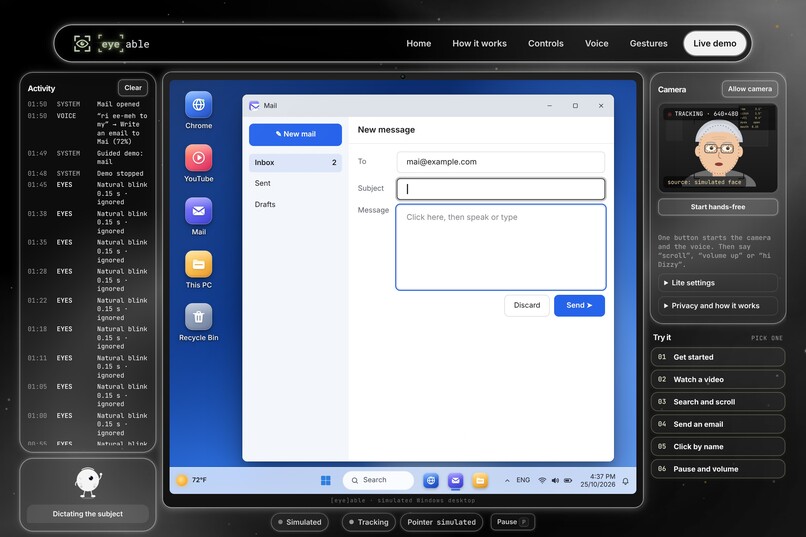Click the Dictating the subject status

(x=87, y=514)
